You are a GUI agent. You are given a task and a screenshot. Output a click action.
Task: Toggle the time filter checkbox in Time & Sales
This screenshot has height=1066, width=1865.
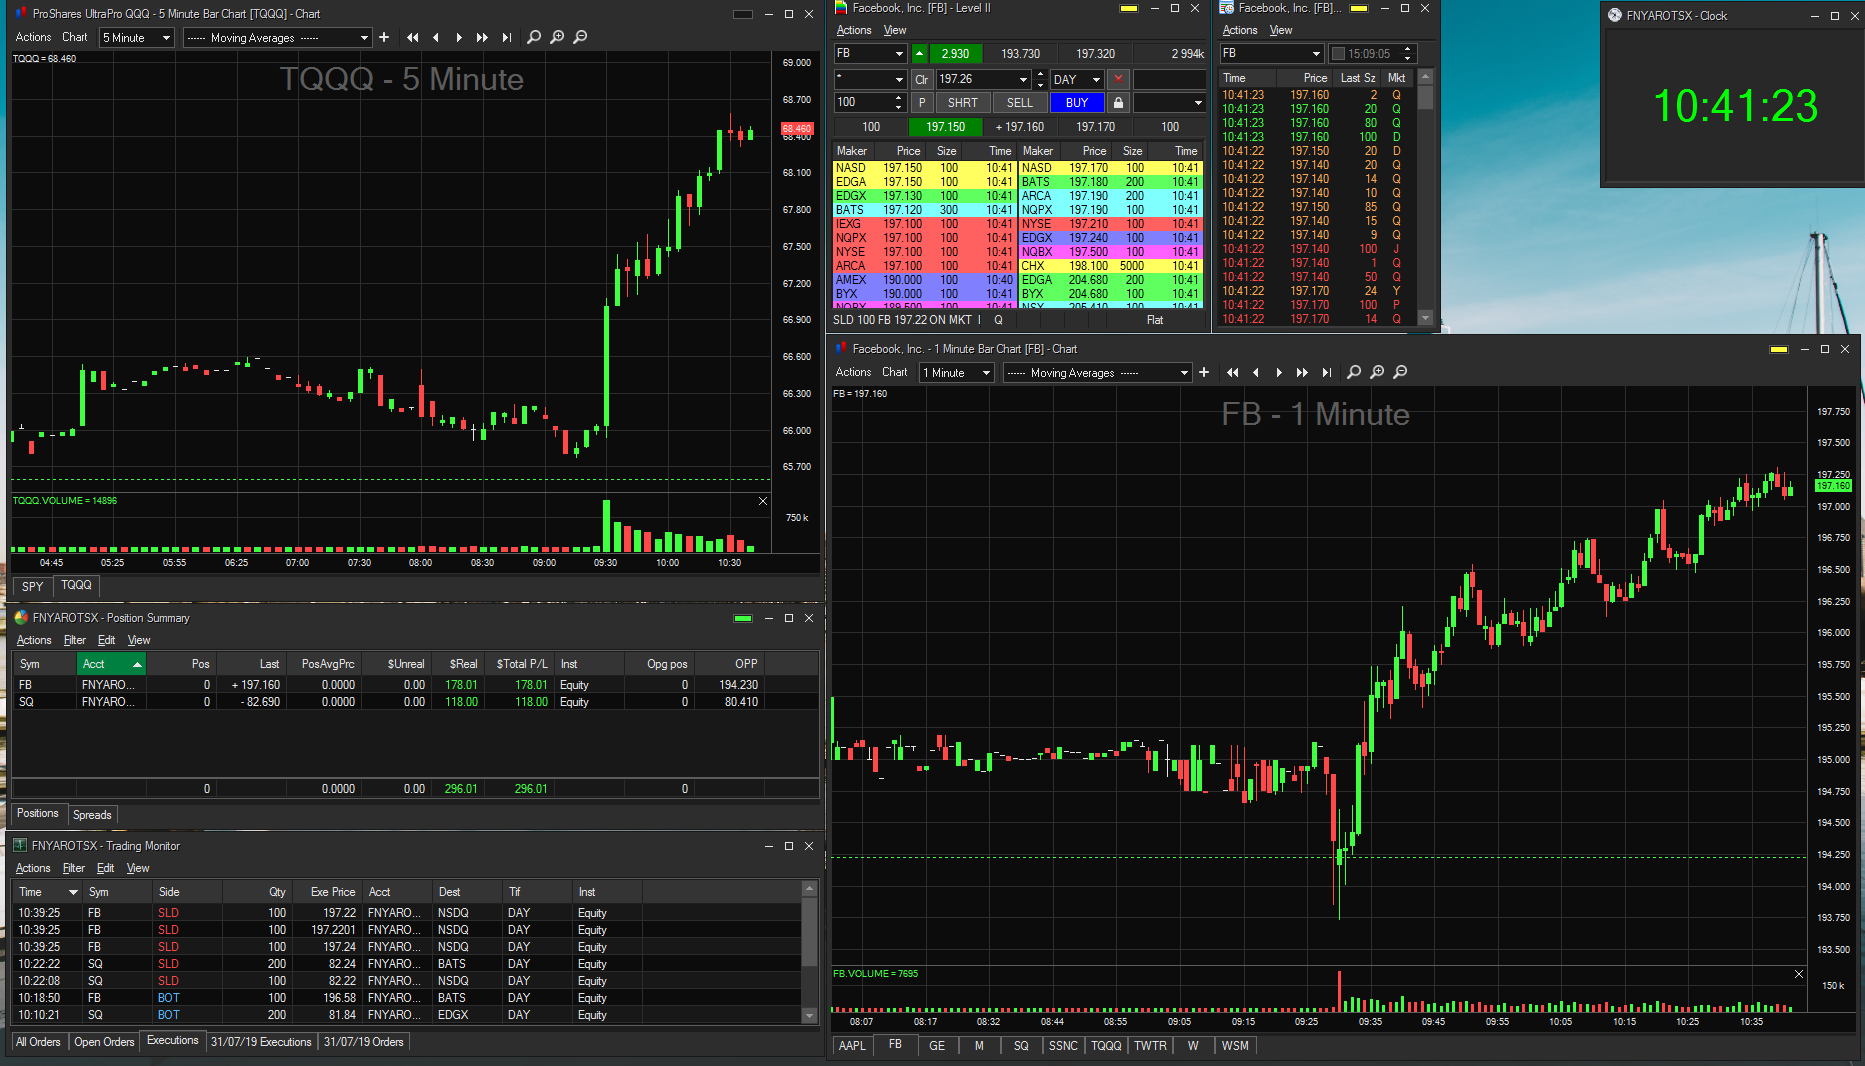coord(1338,54)
